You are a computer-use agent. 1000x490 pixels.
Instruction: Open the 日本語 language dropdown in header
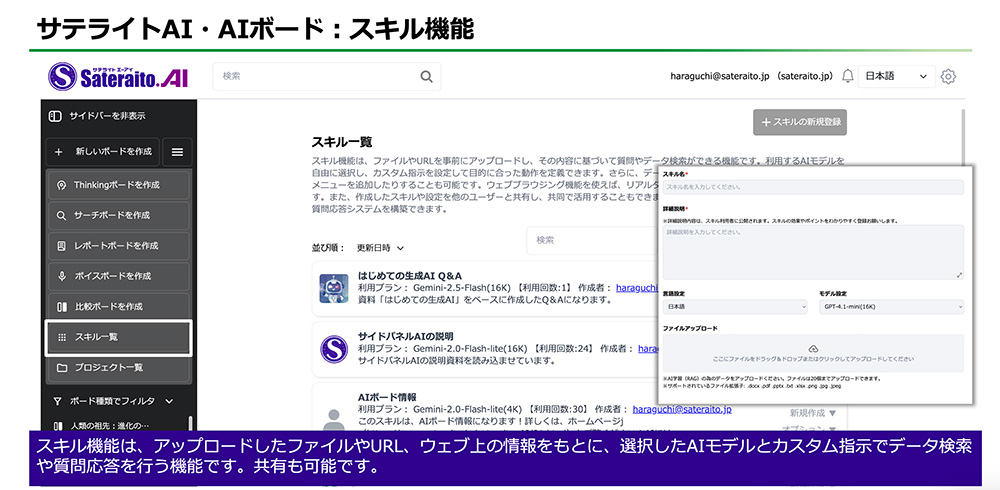coord(897,77)
